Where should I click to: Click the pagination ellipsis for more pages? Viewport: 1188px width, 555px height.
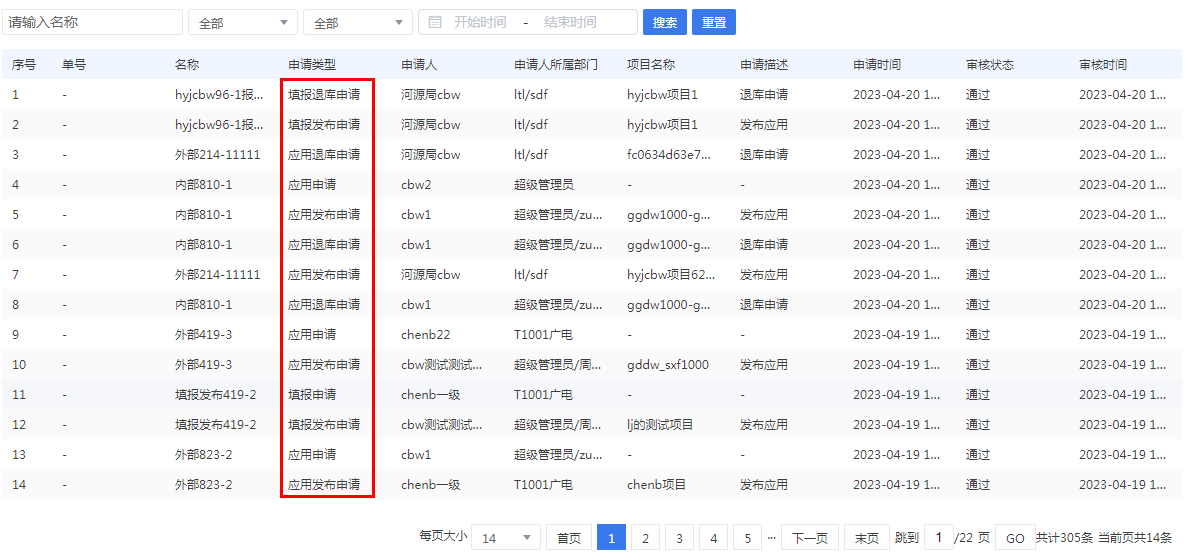[x=771, y=538]
